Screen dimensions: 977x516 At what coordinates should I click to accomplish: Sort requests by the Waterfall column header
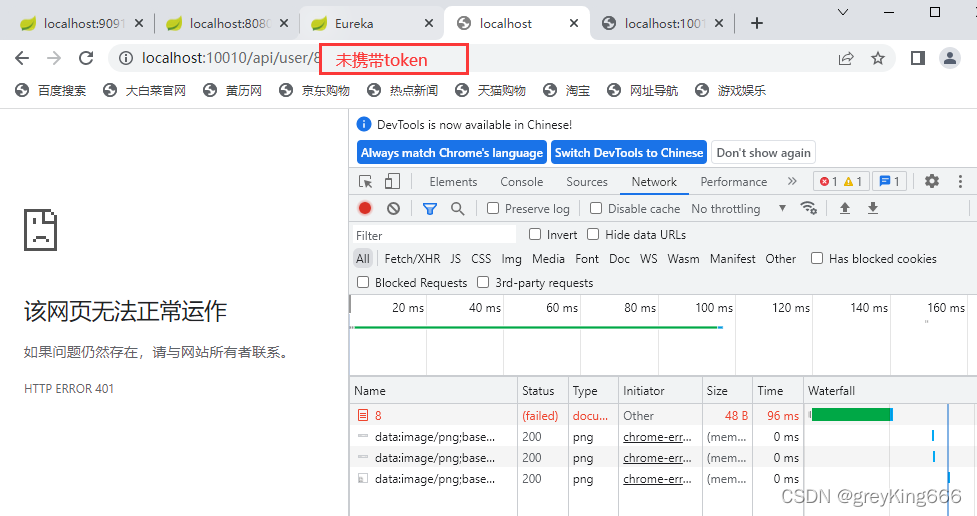(890, 391)
